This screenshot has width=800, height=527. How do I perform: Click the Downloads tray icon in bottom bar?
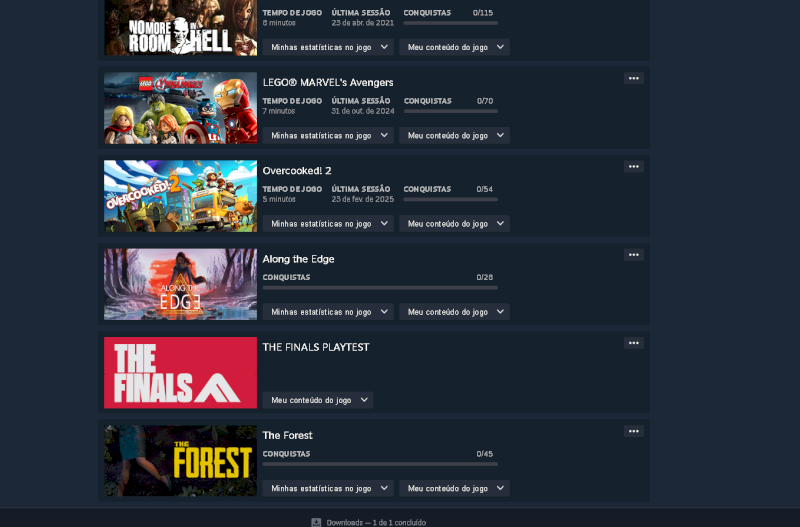(316, 522)
